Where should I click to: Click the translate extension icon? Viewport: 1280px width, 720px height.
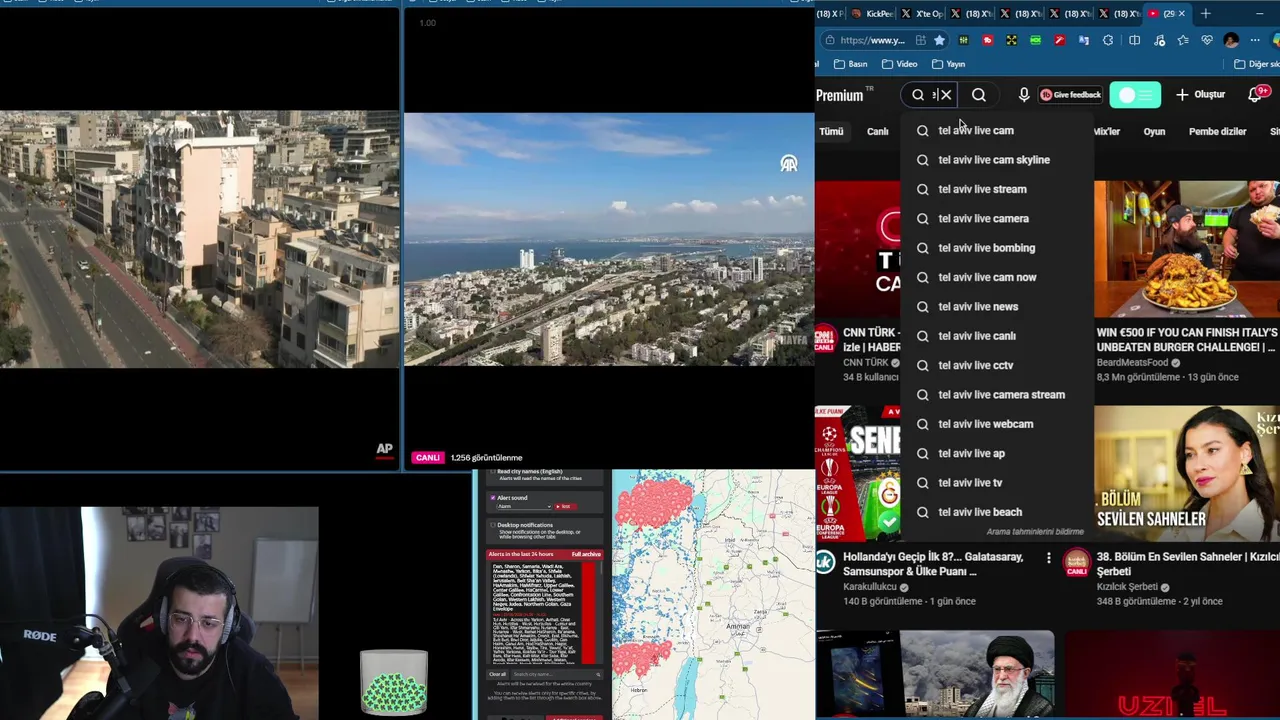1084,40
